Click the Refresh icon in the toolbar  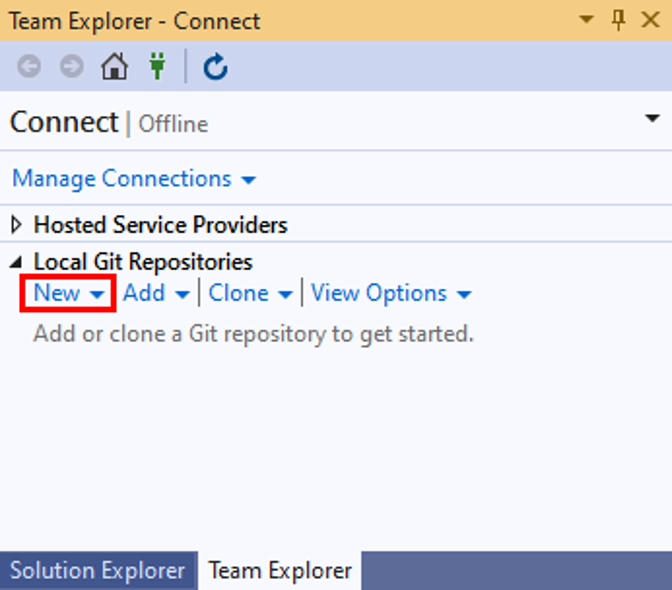[x=215, y=67]
